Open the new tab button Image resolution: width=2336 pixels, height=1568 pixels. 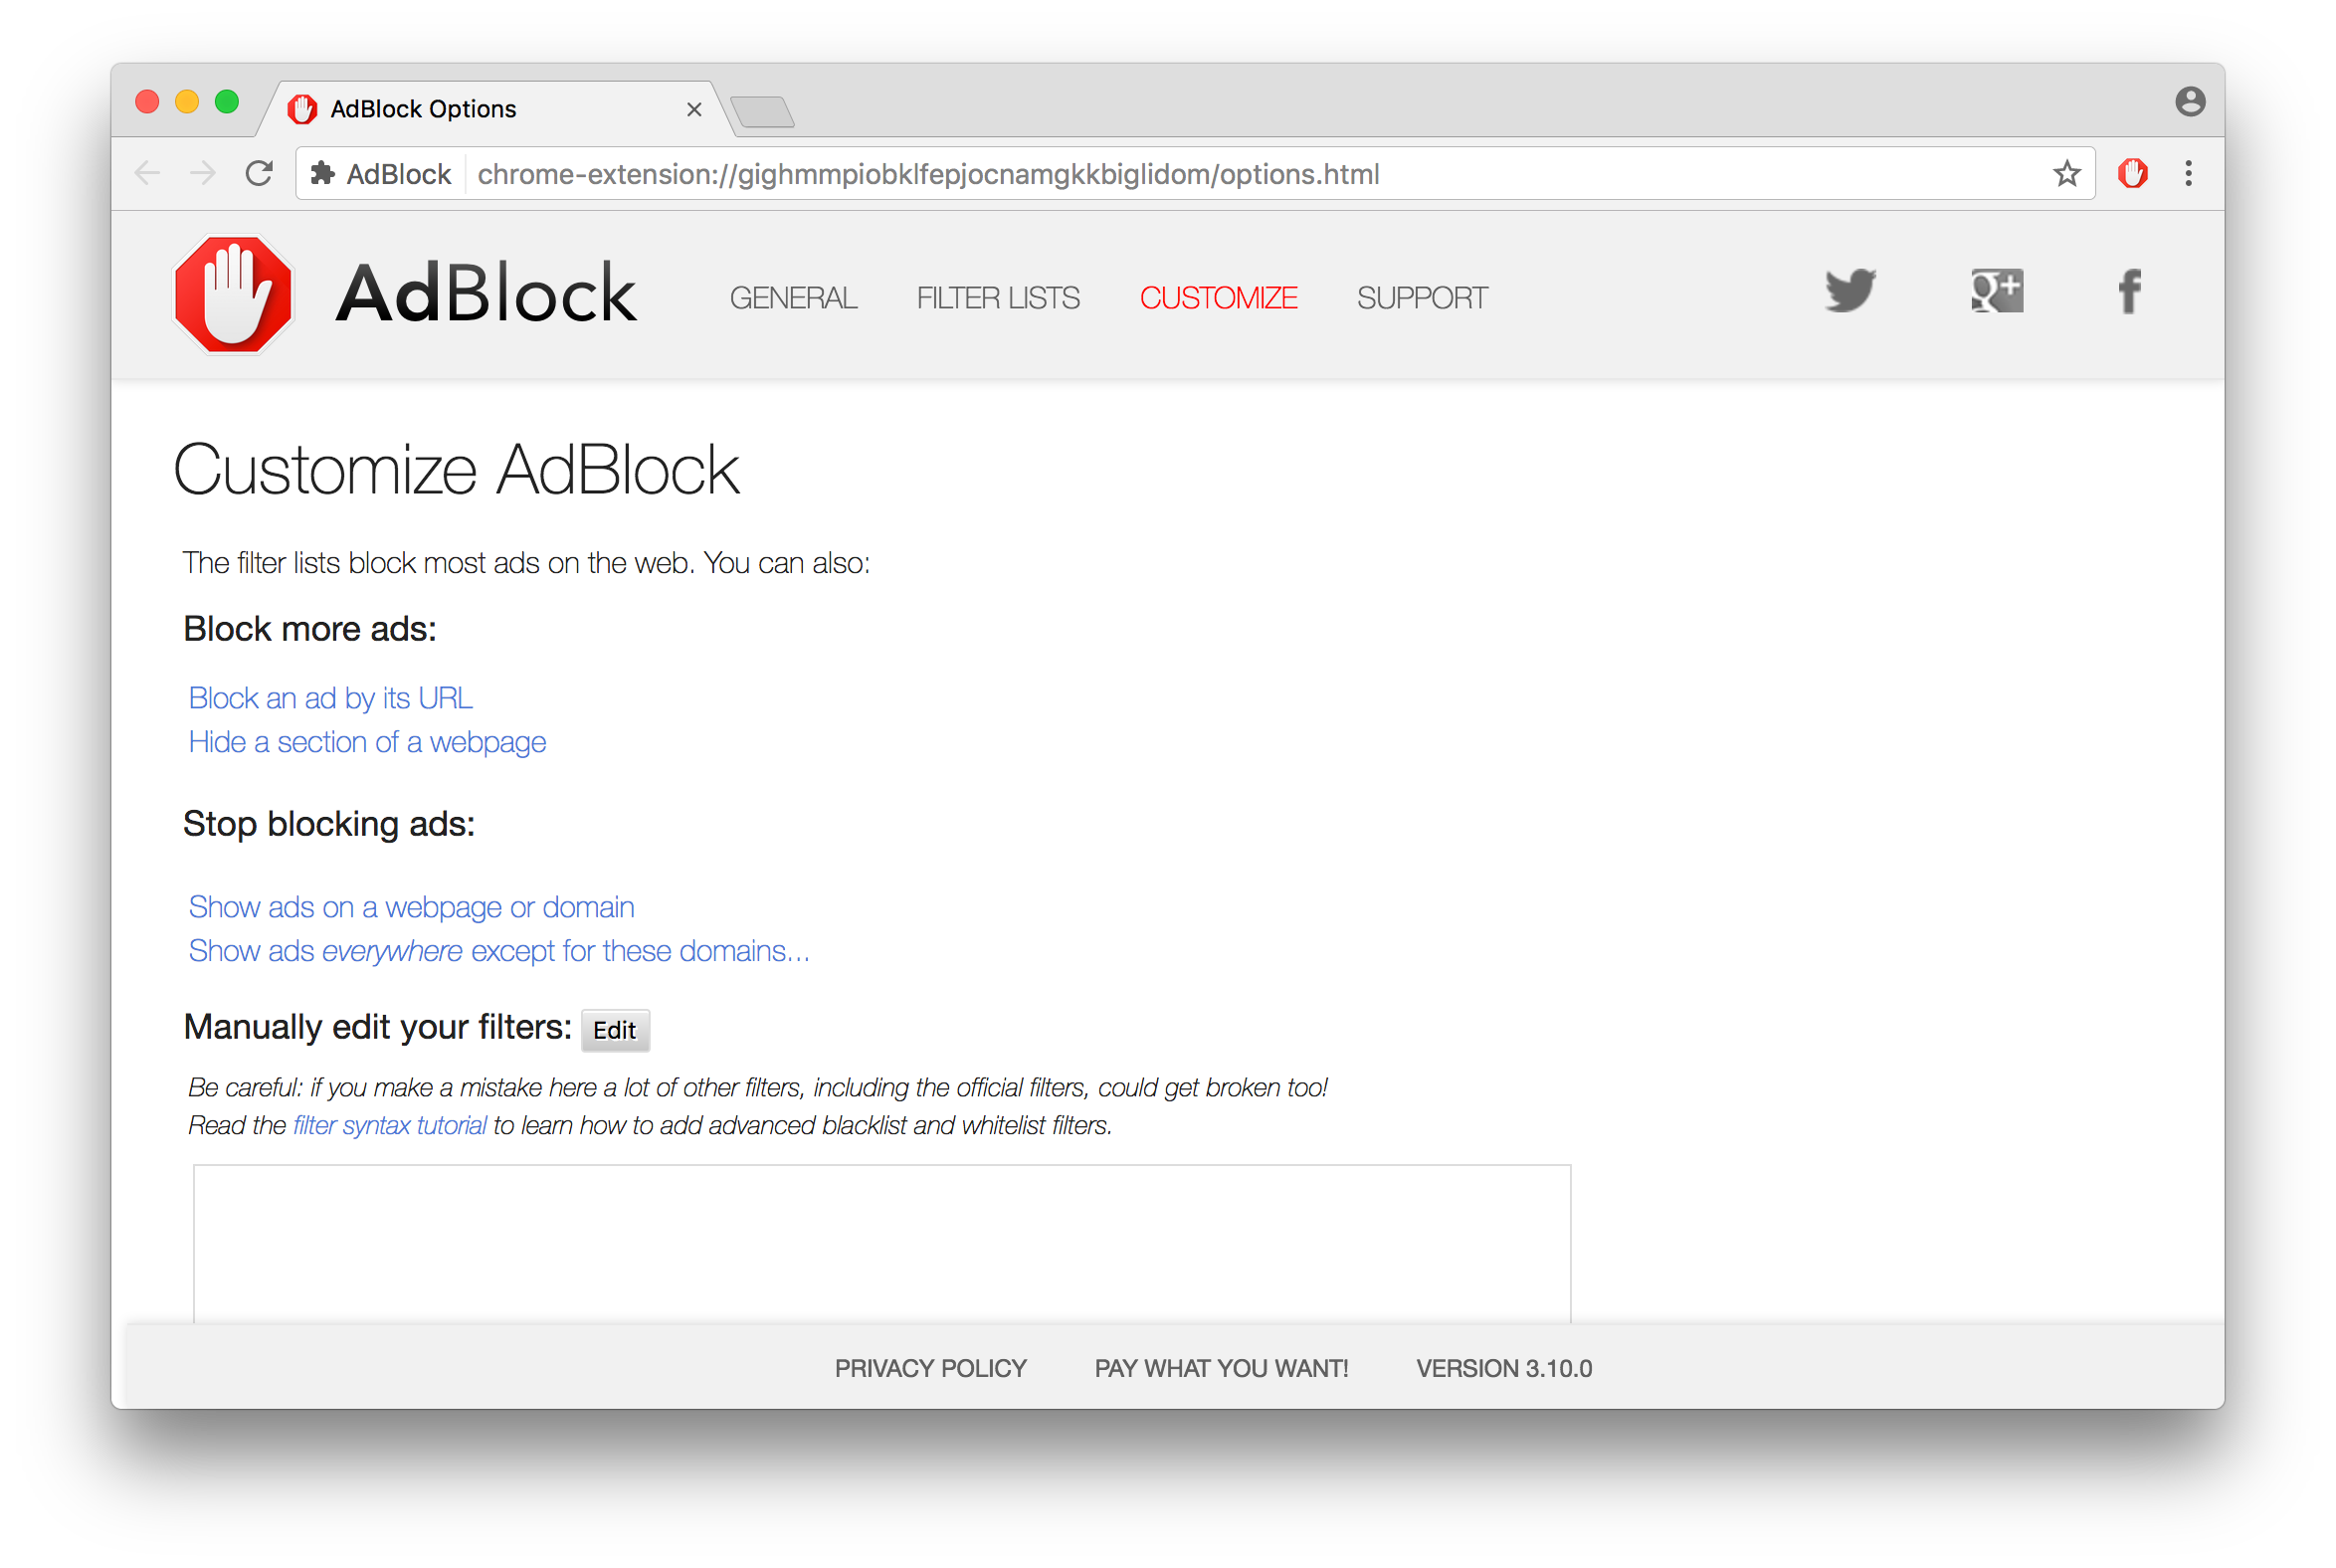(x=763, y=112)
